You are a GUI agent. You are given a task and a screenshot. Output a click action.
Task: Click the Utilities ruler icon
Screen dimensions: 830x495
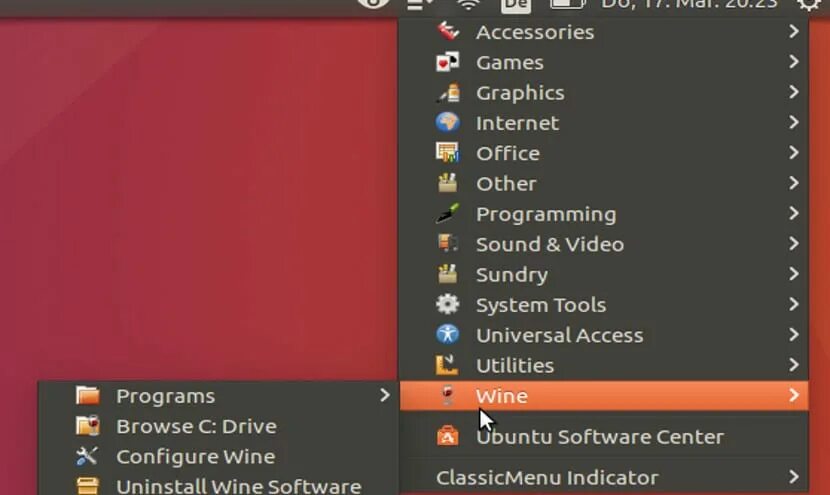click(447, 365)
